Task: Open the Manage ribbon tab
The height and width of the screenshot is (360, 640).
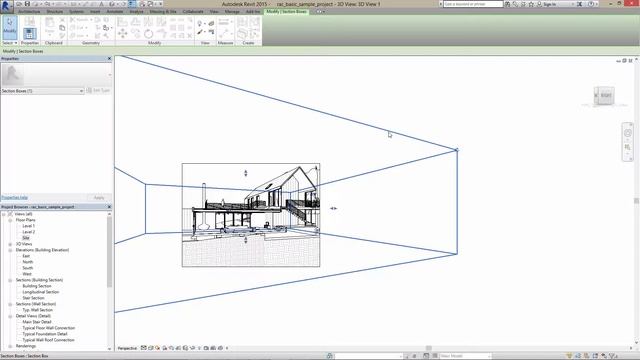Action: (x=232, y=12)
